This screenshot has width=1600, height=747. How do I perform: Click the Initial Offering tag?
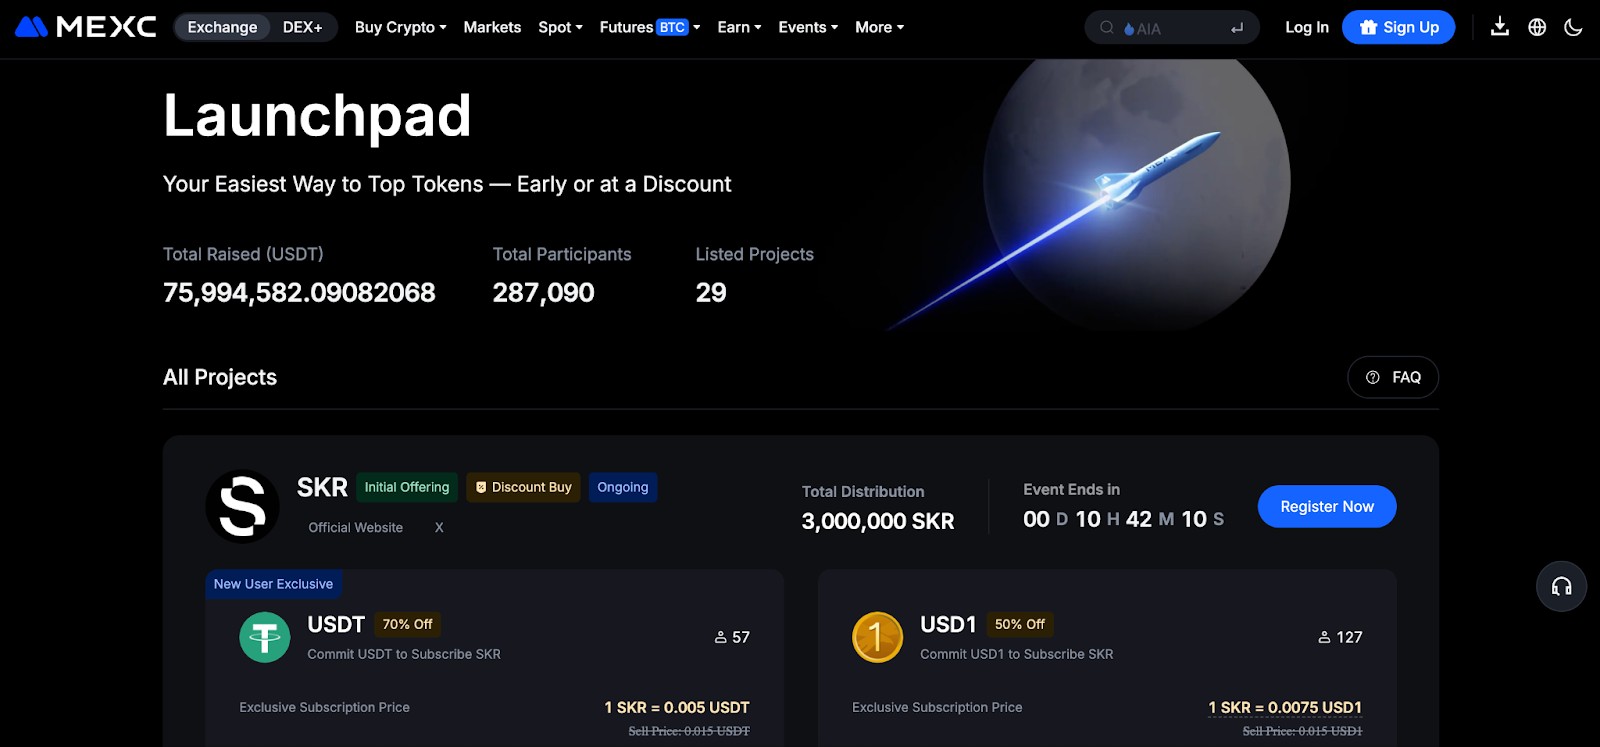407,487
